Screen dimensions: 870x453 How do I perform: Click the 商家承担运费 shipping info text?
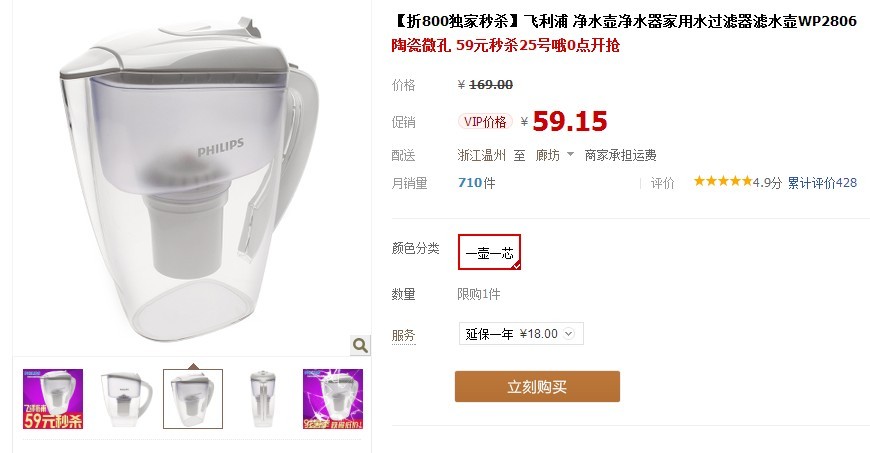620,155
